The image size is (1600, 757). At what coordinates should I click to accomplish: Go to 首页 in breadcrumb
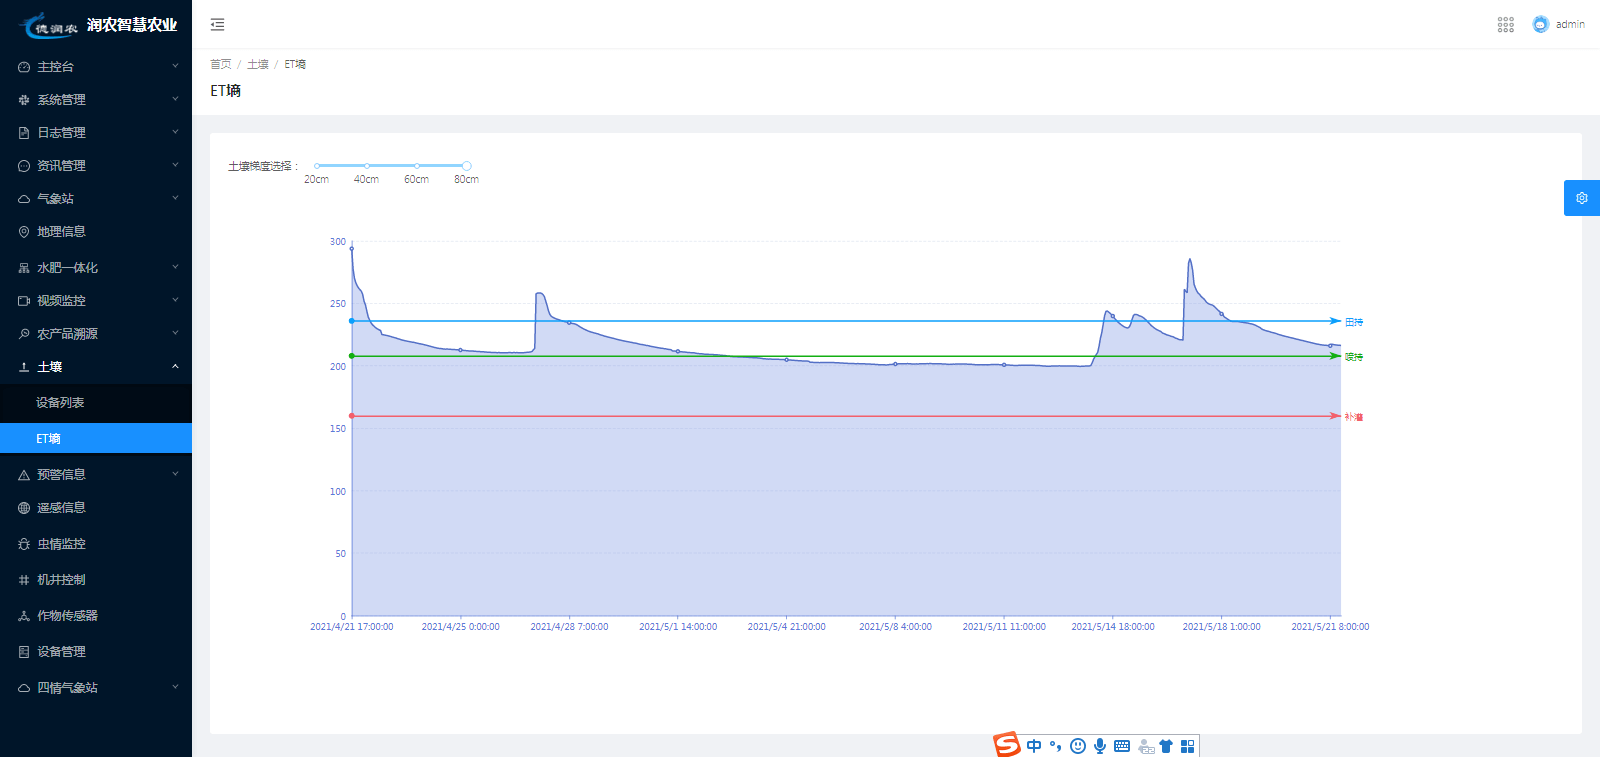[220, 64]
